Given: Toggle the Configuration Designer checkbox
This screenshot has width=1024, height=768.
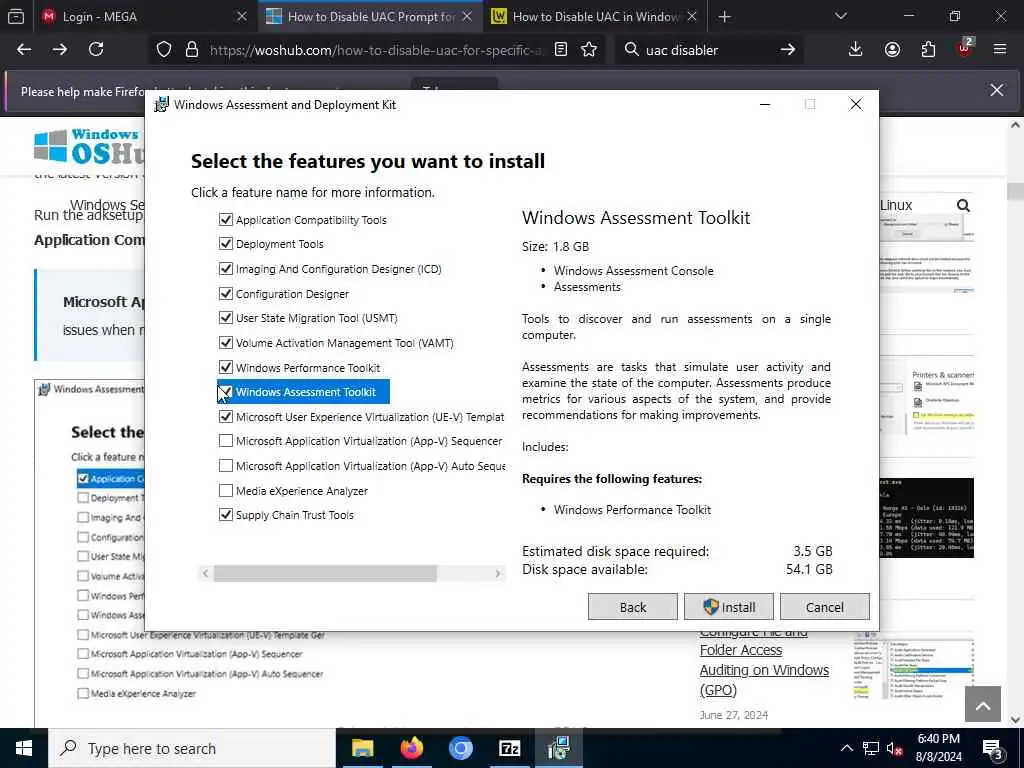Looking at the screenshot, I should (x=226, y=293).
